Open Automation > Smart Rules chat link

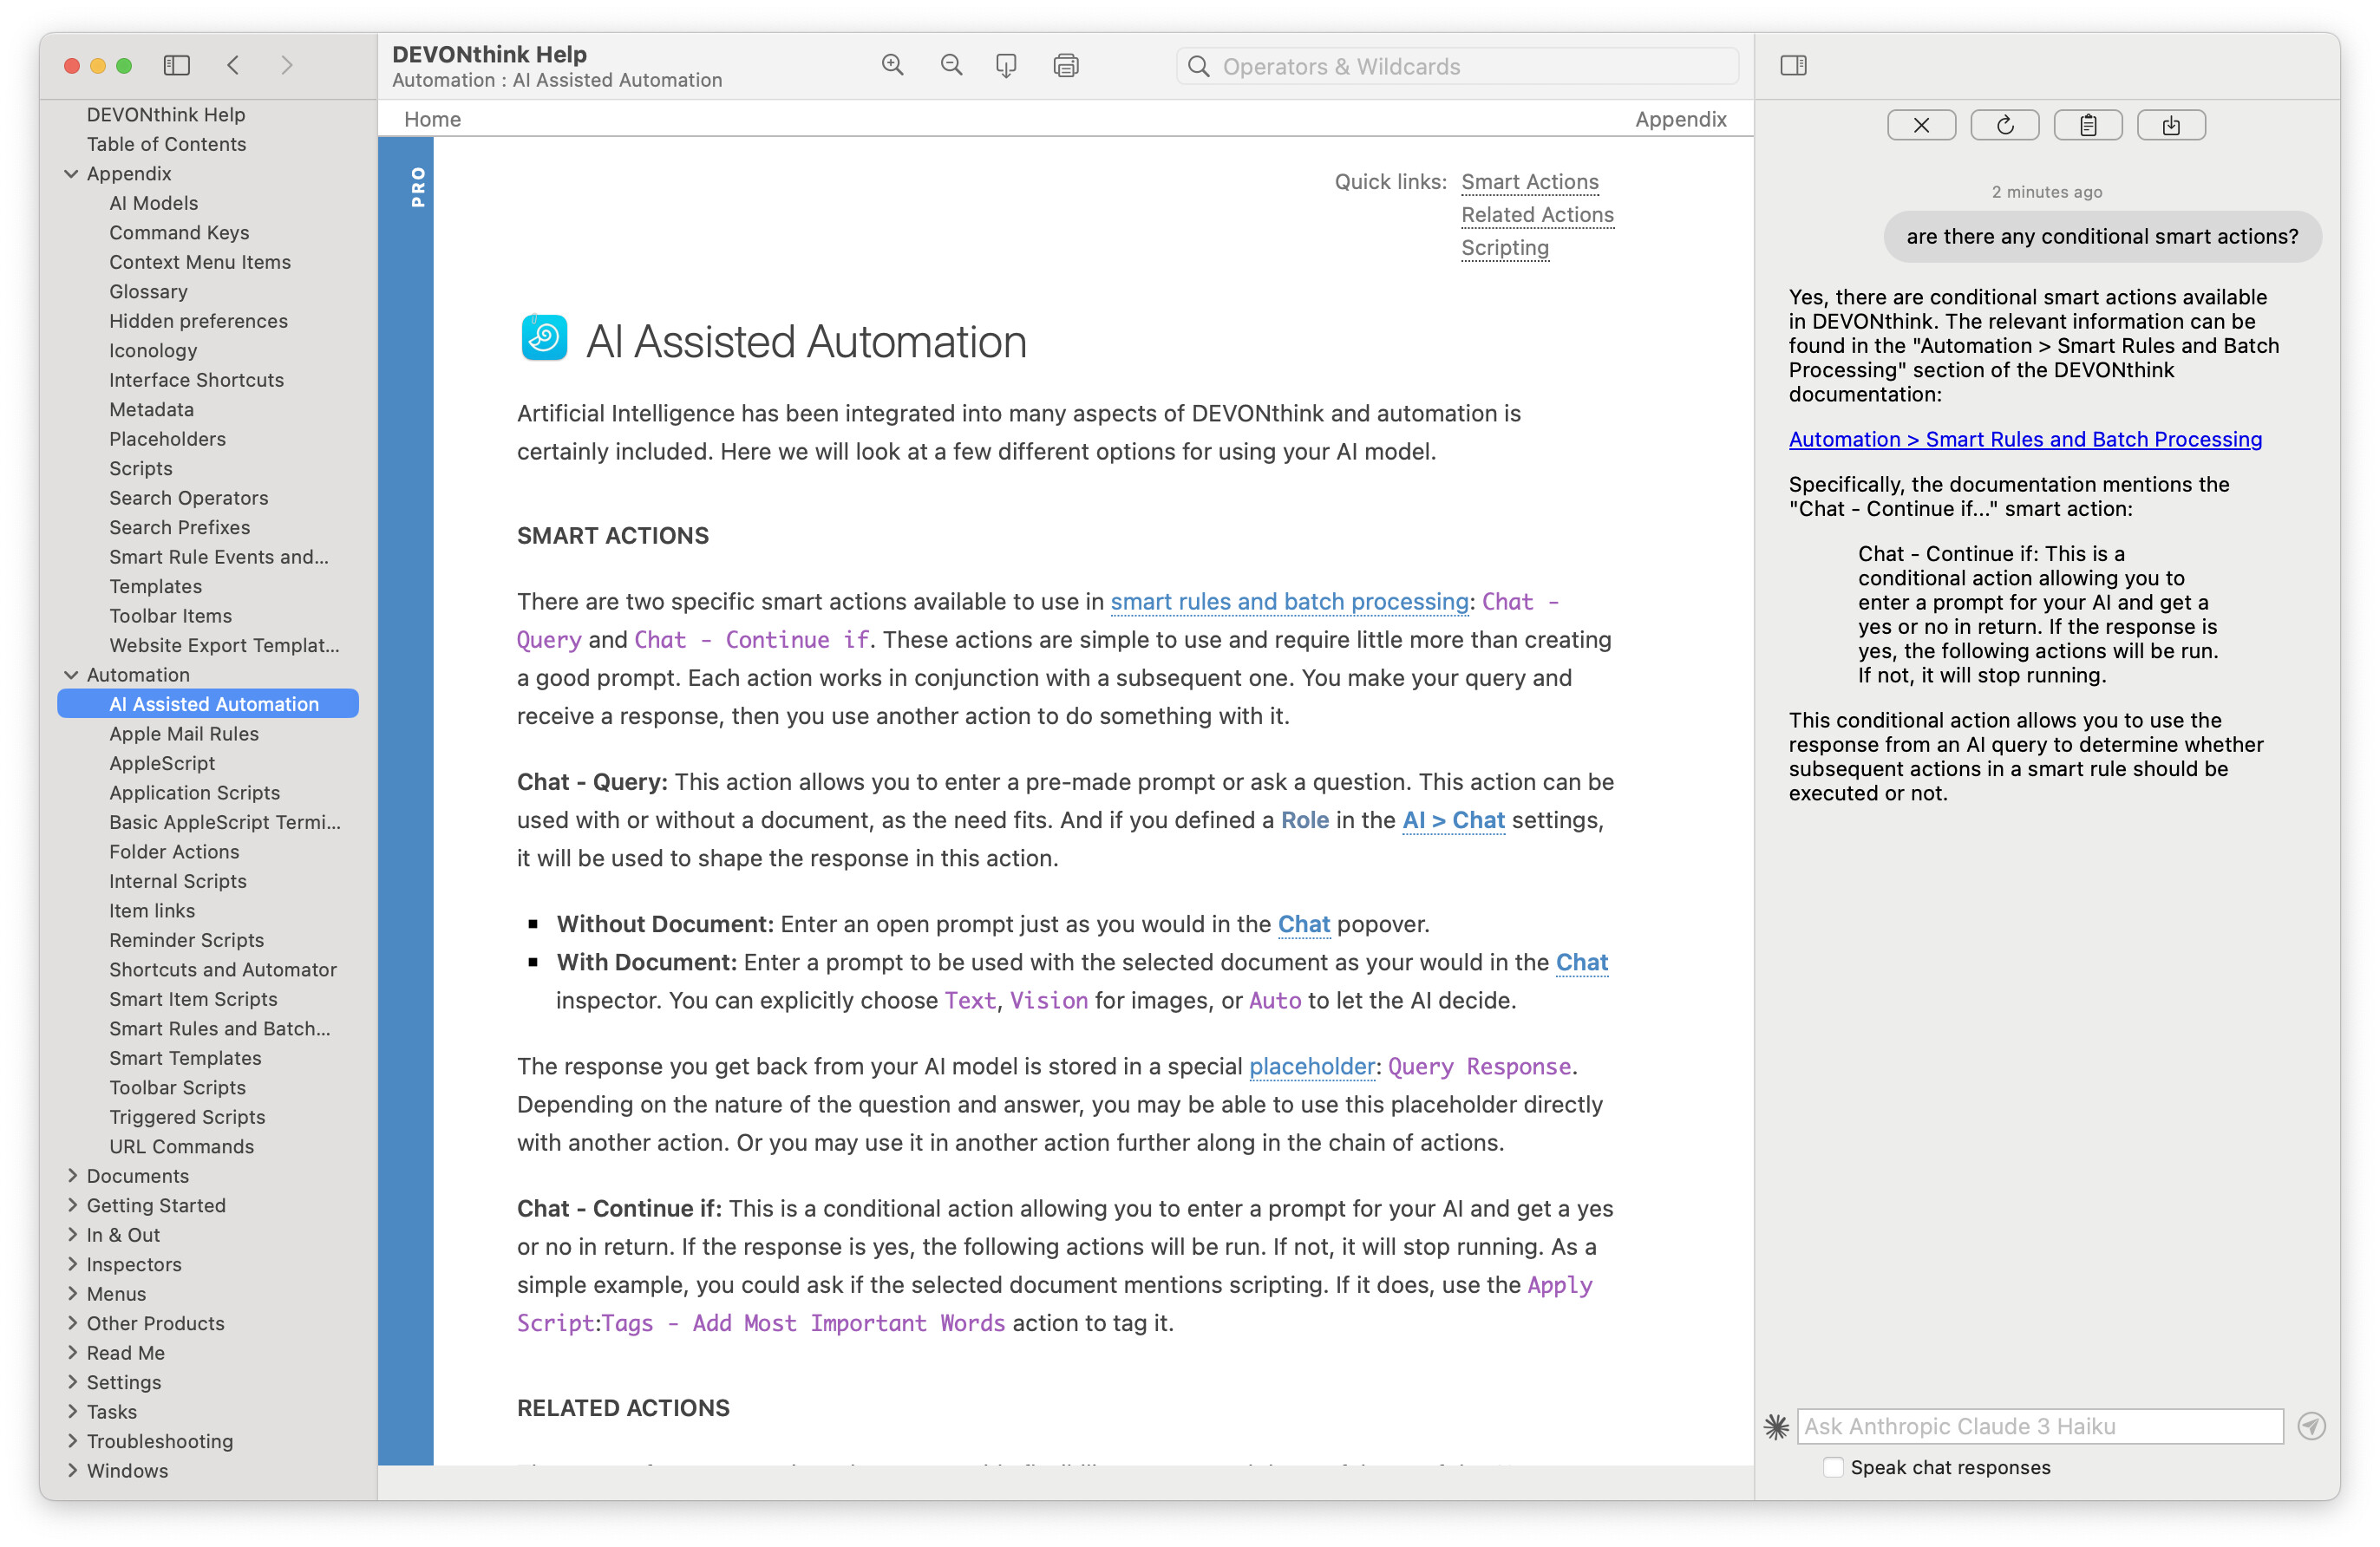[2024, 439]
